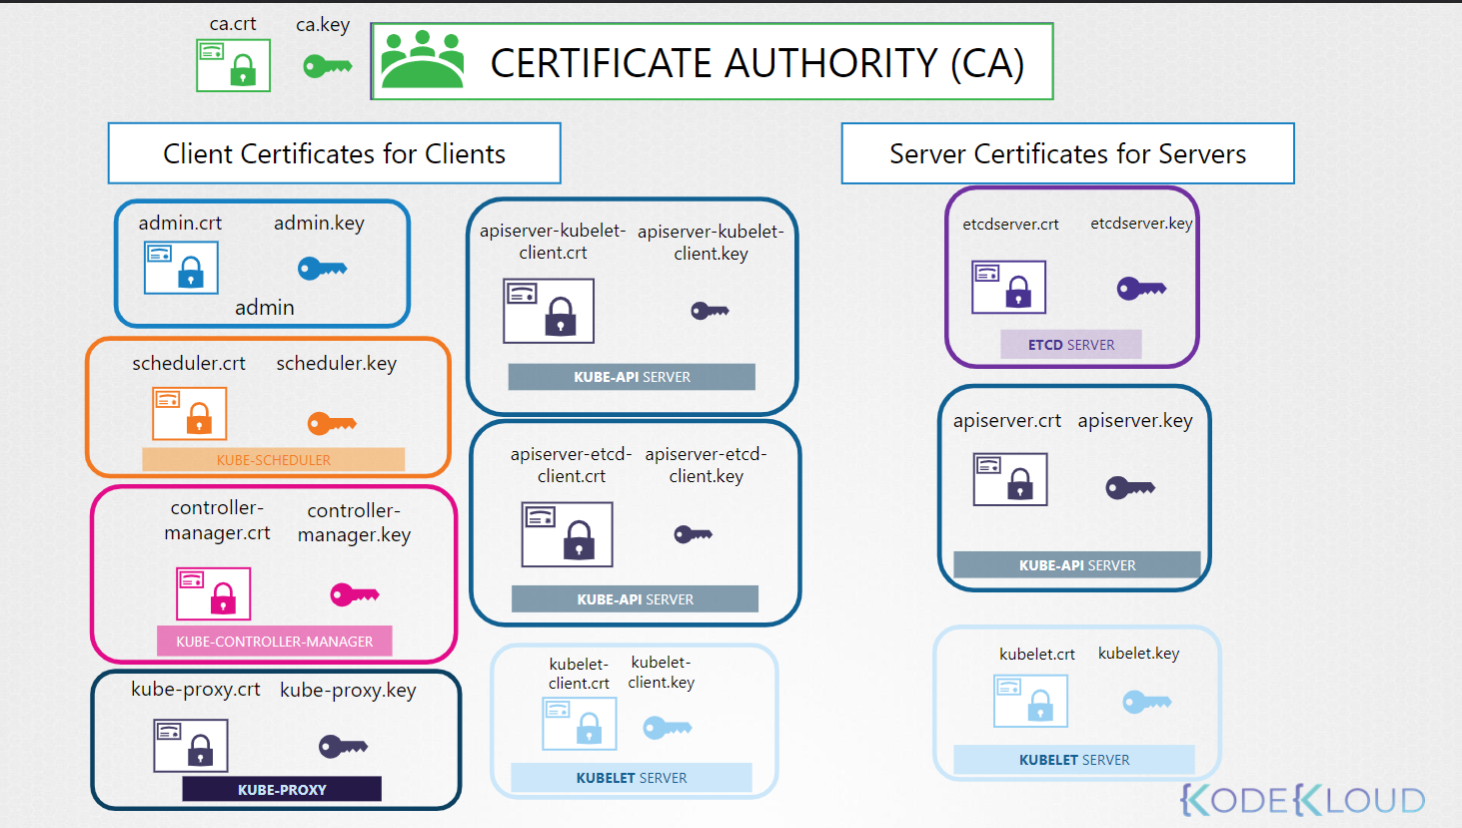Click the kubelet.crt text label

[1037, 654]
